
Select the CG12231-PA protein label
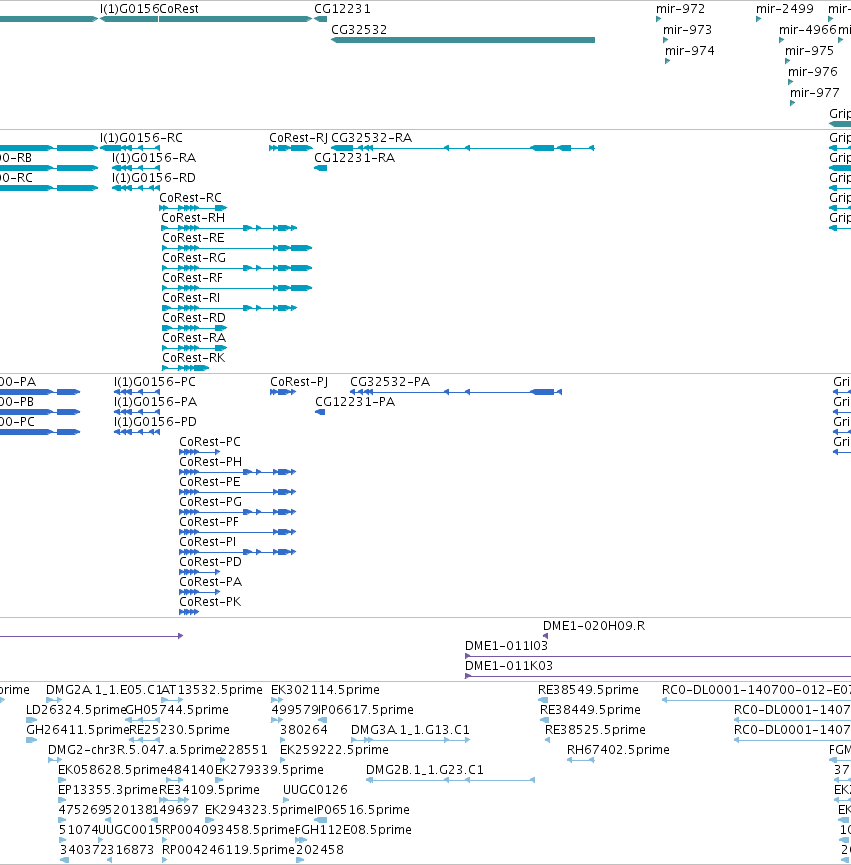[x=355, y=402]
